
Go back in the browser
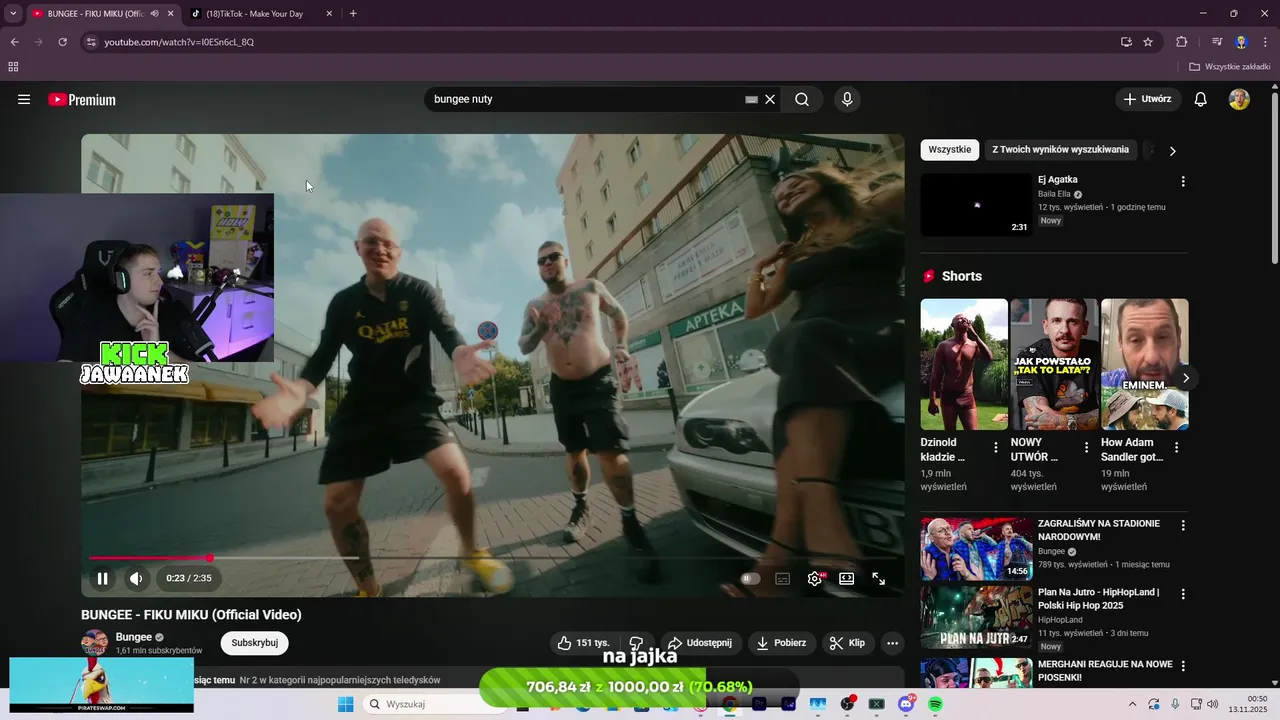point(14,42)
